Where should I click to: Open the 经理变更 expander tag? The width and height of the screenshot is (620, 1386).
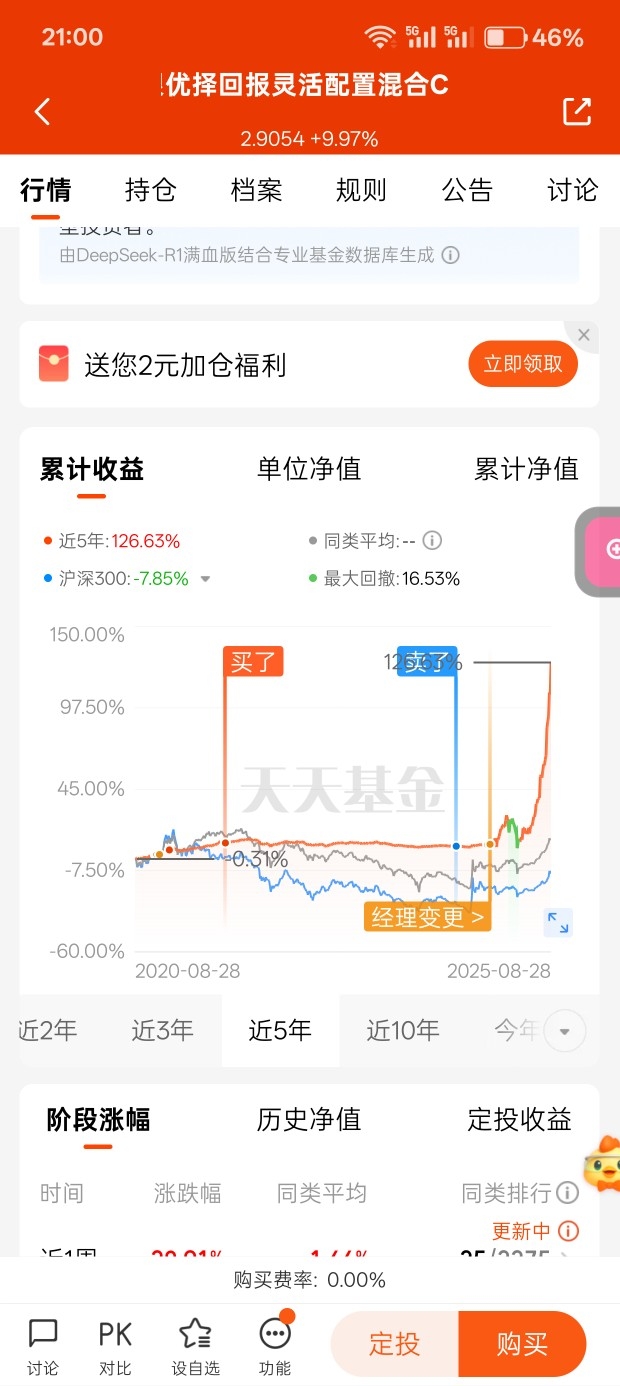427,917
